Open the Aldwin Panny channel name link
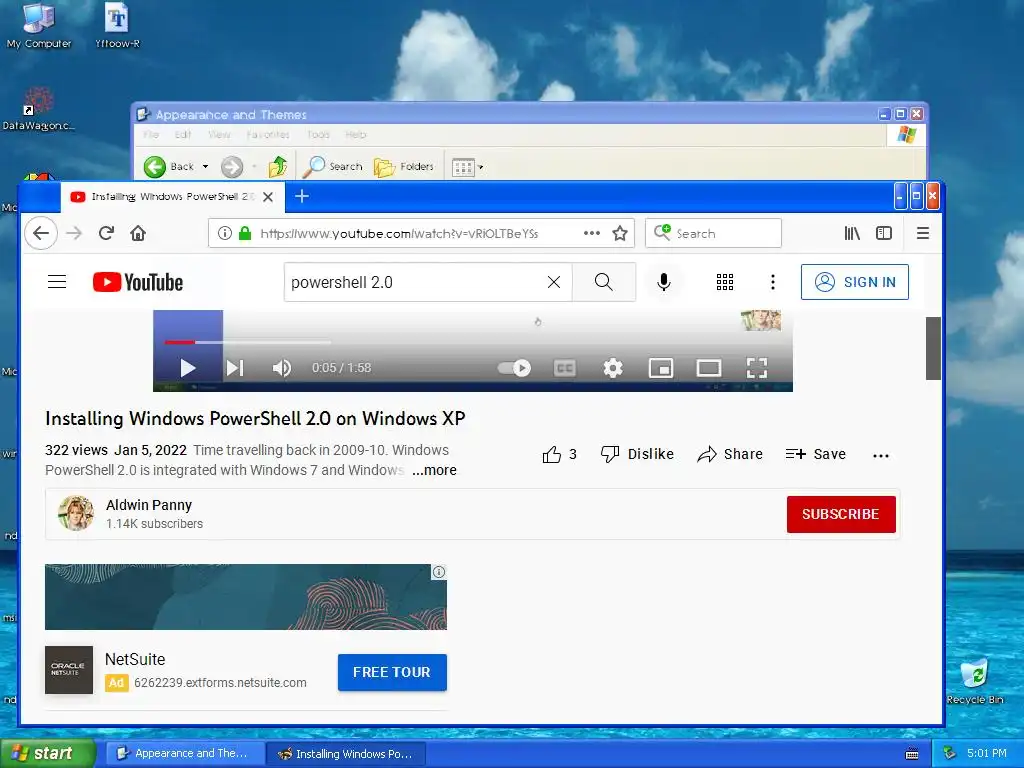Screen dimensions: 1024x768 coord(149,505)
